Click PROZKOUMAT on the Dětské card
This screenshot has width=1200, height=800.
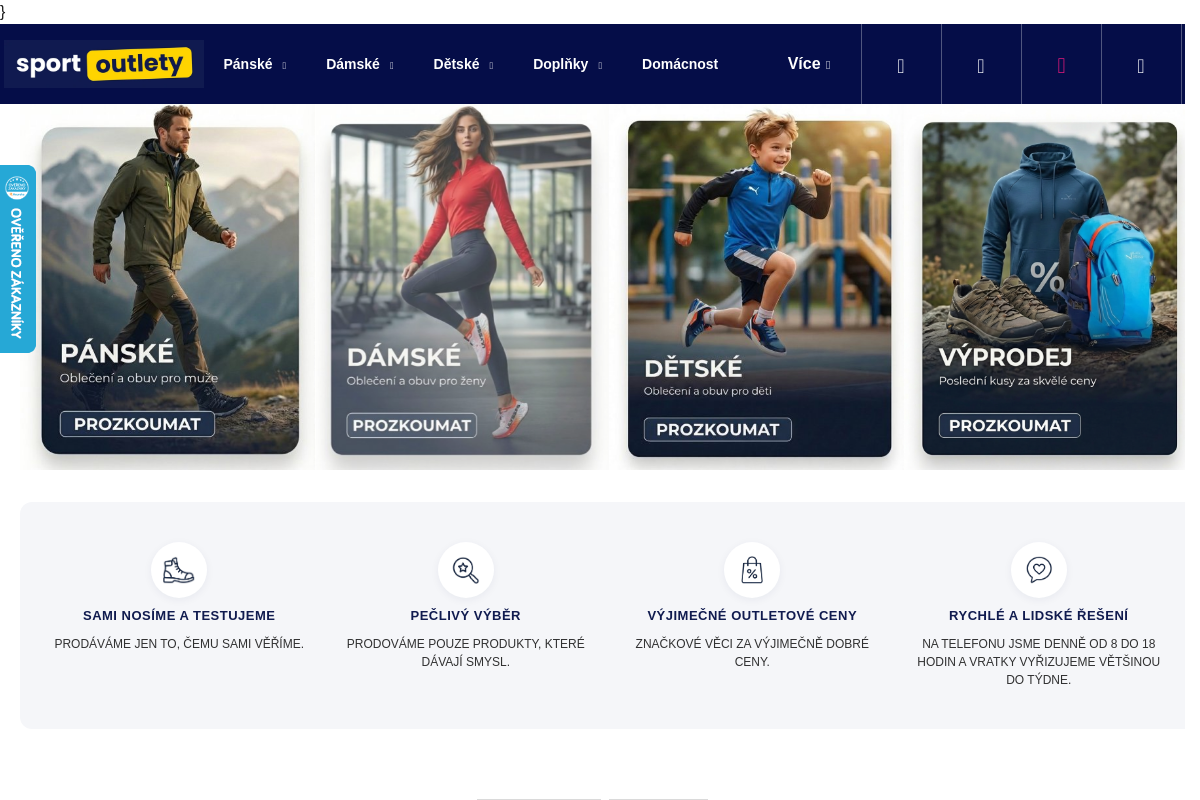click(718, 429)
